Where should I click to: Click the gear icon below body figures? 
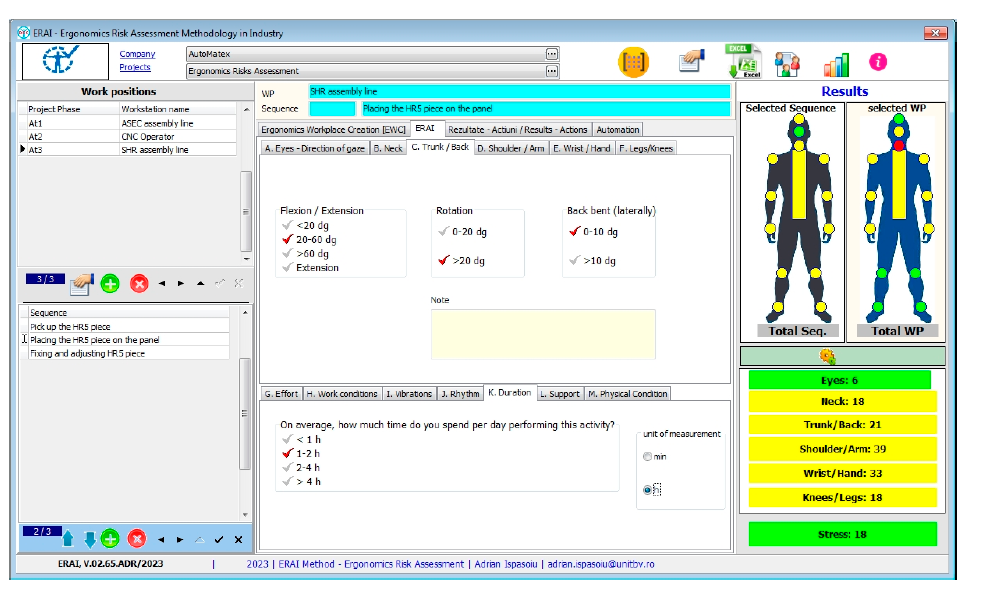click(x=828, y=357)
